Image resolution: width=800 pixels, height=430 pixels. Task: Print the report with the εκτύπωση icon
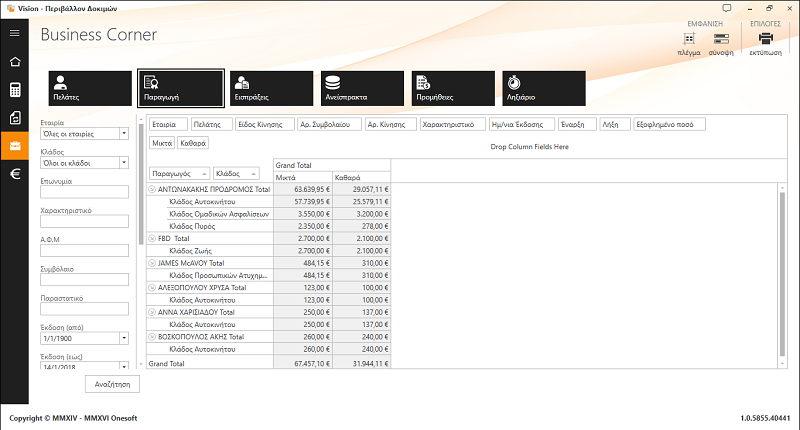(x=765, y=41)
